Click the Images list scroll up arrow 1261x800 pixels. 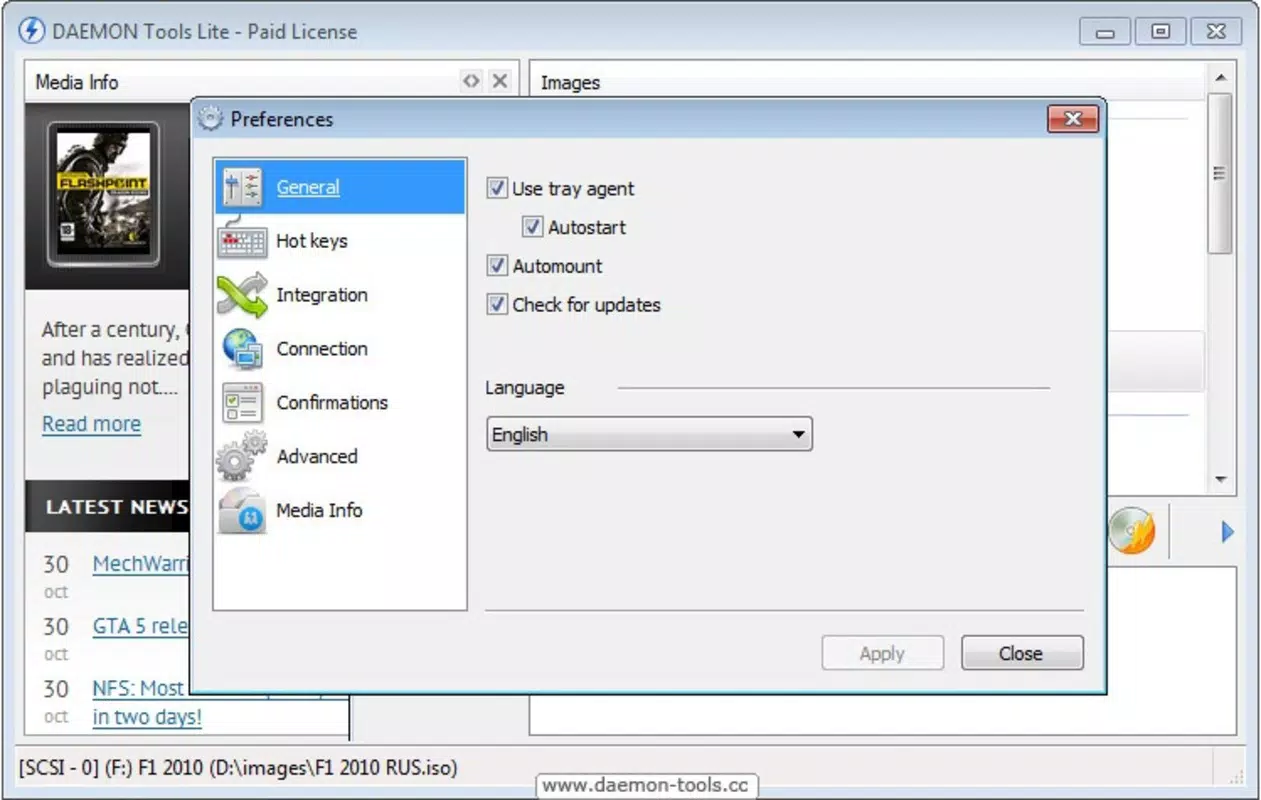(1220, 78)
